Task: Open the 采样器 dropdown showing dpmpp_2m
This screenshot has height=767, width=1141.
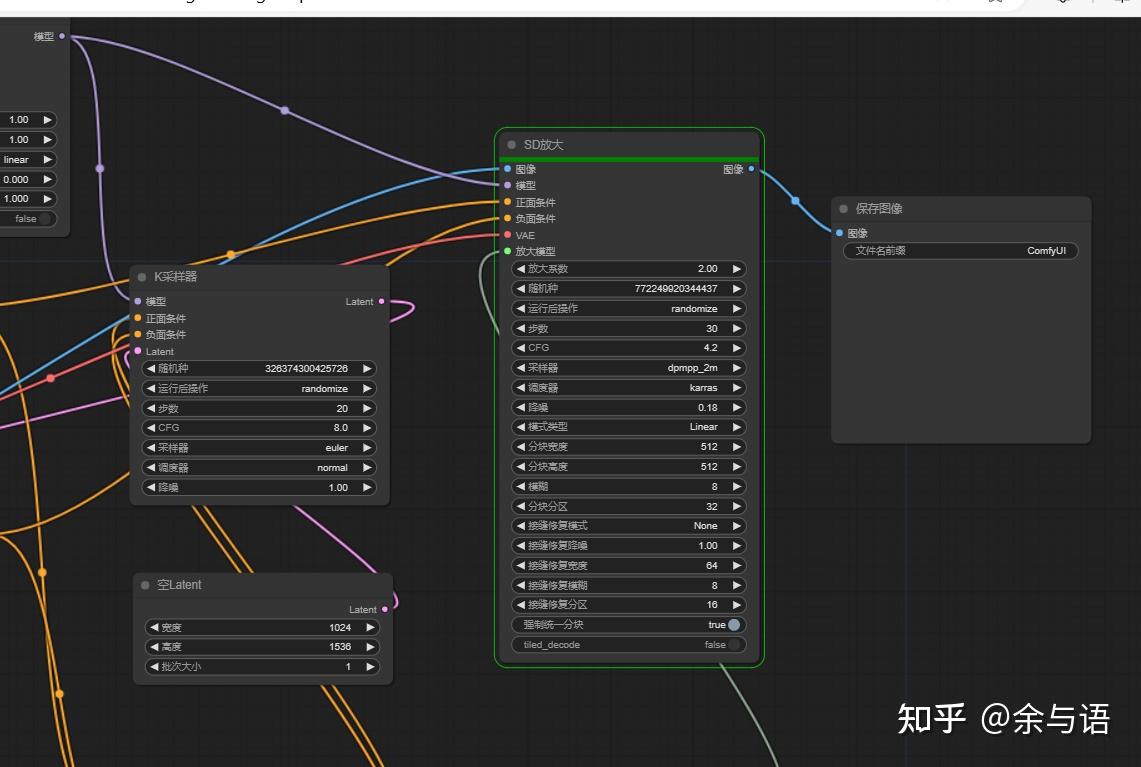Action: pos(628,367)
